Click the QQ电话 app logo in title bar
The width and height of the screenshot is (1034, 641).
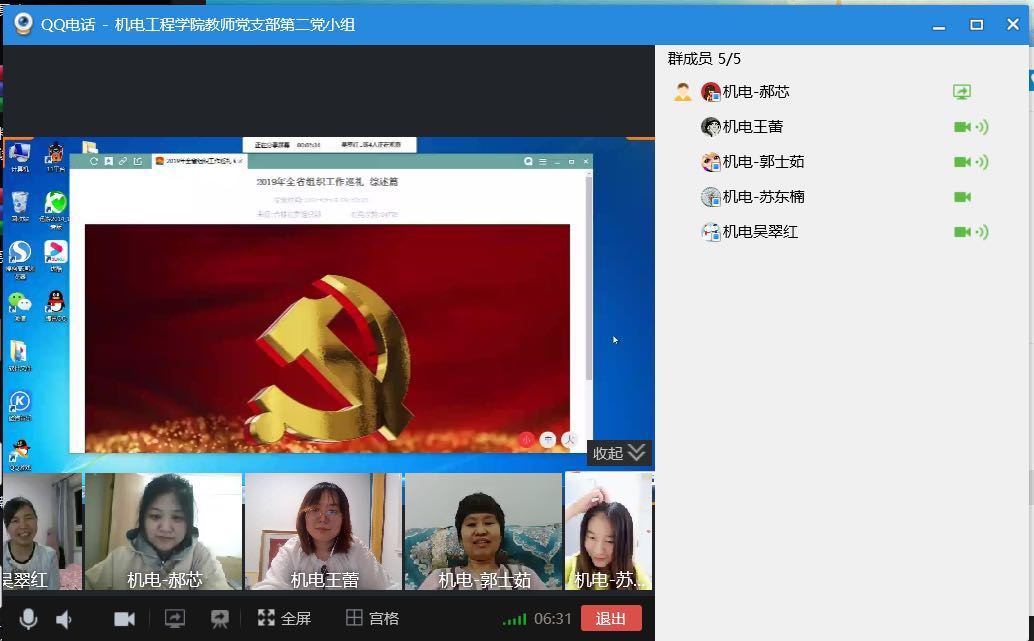point(22,24)
